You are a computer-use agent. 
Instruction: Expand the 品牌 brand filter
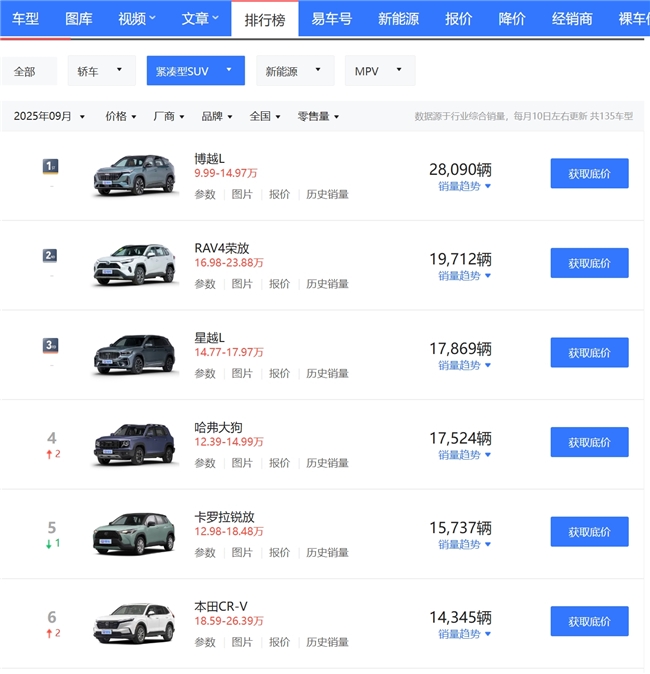(216, 117)
